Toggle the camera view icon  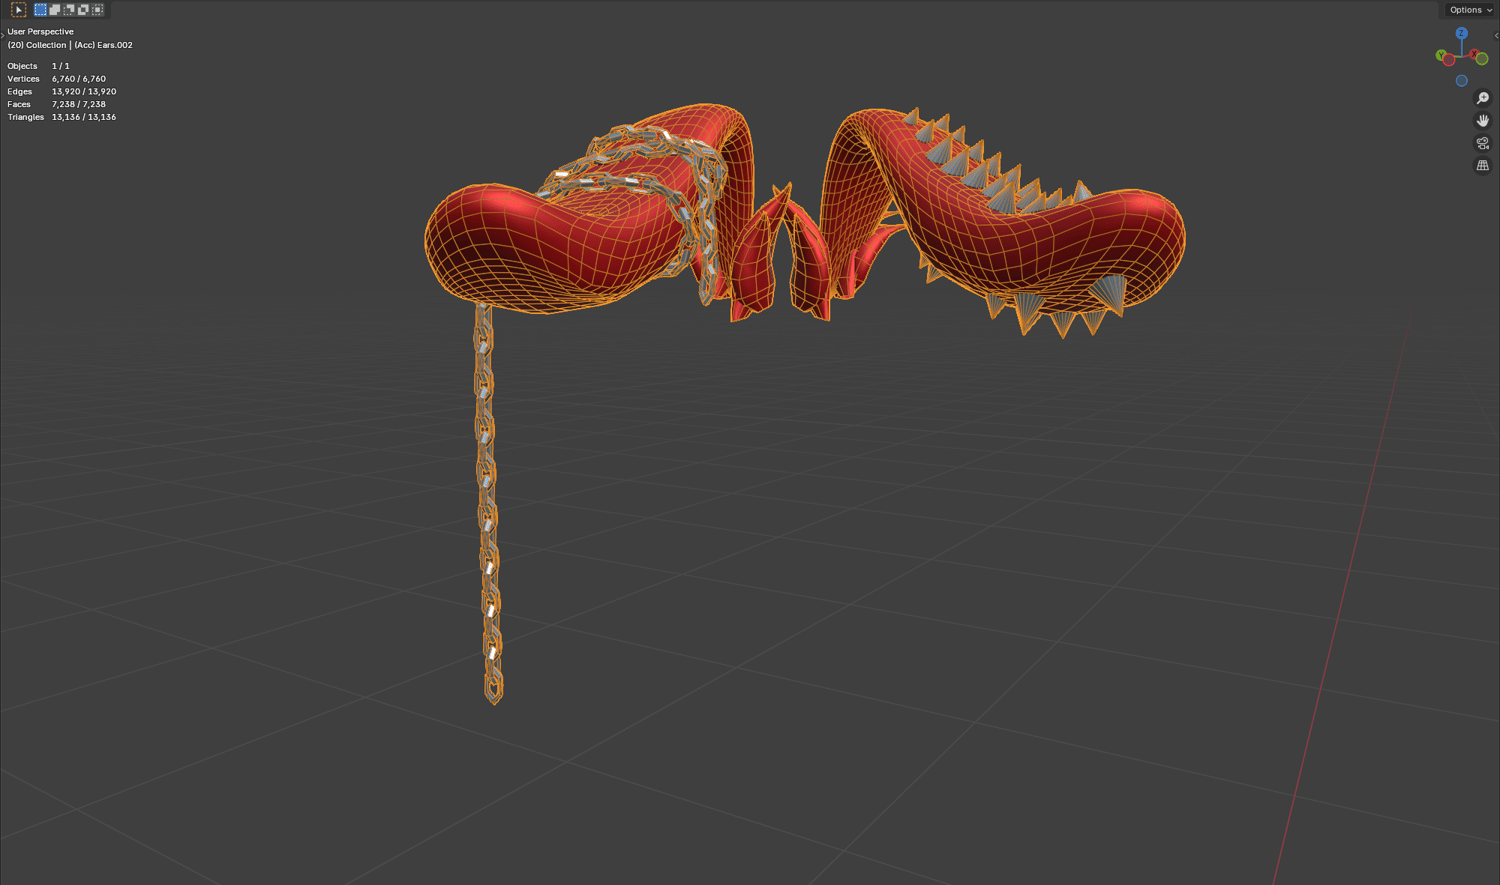pos(1483,143)
